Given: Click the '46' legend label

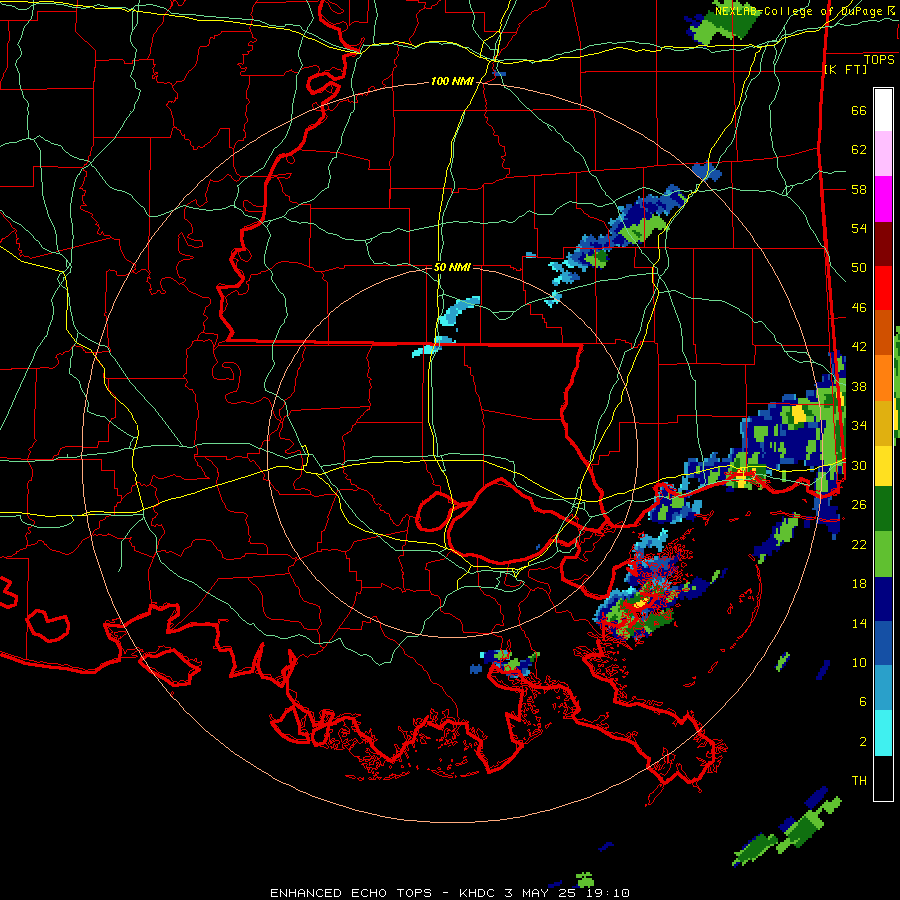Looking at the screenshot, I should (859, 308).
